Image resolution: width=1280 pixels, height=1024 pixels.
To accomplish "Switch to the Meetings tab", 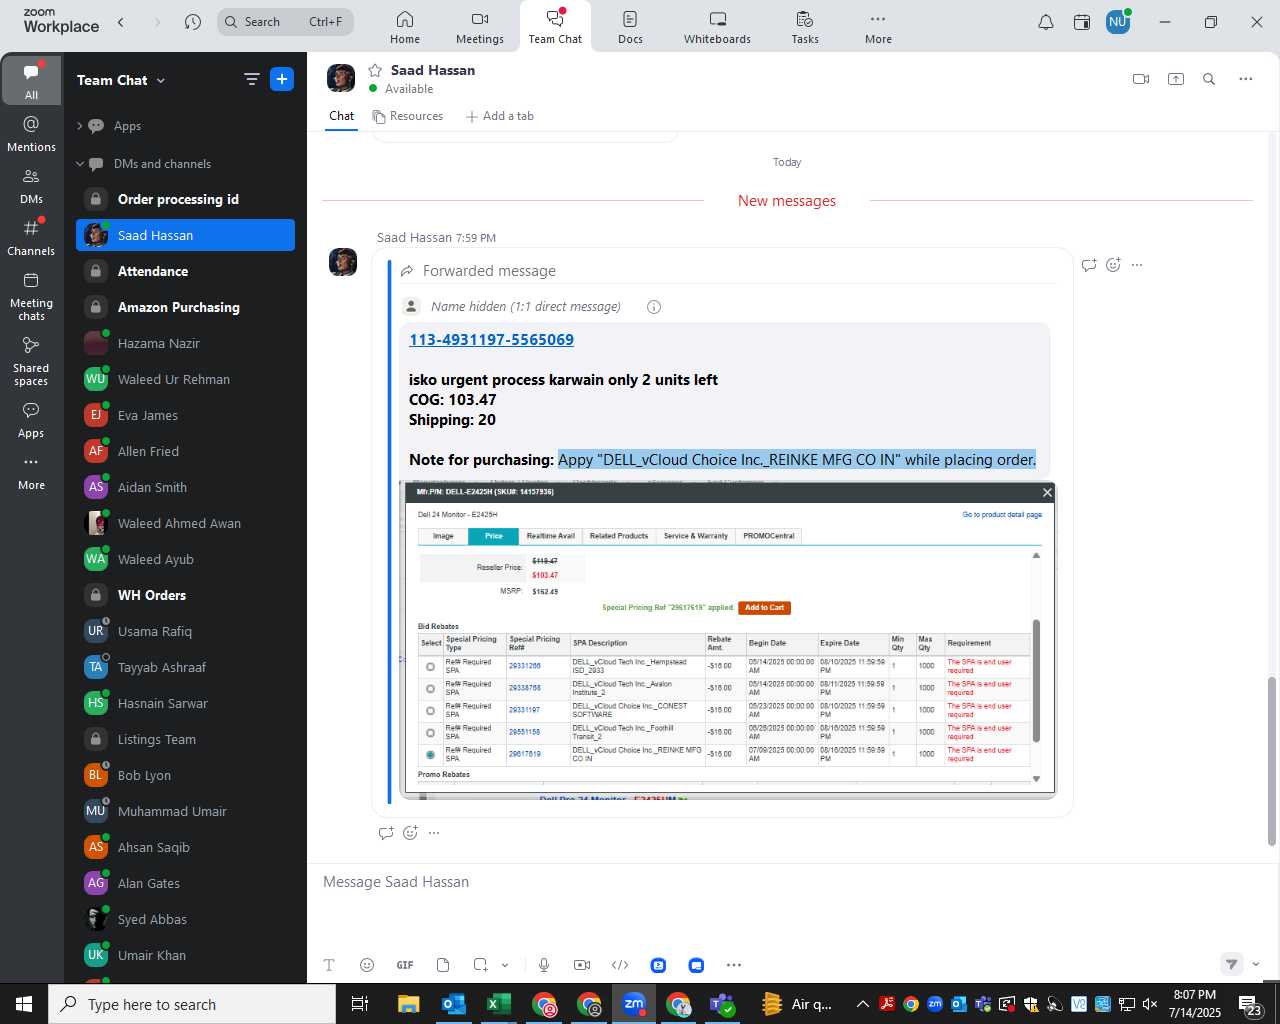I will coord(480,27).
